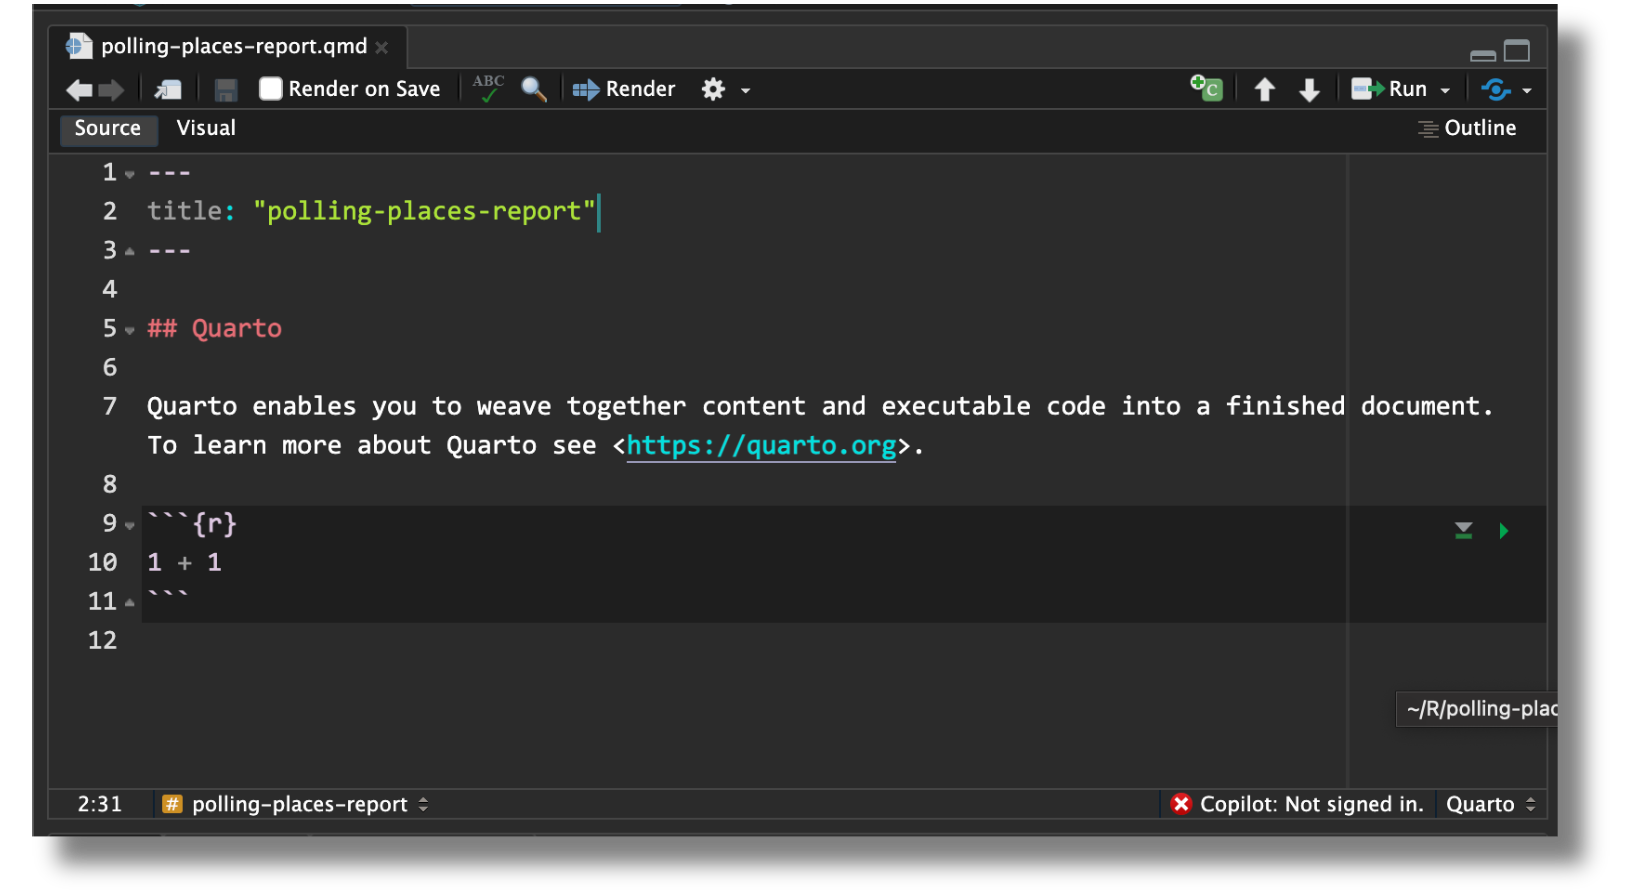Go to next chunk down arrow
The height and width of the screenshot is (896, 1642).
click(x=1309, y=90)
